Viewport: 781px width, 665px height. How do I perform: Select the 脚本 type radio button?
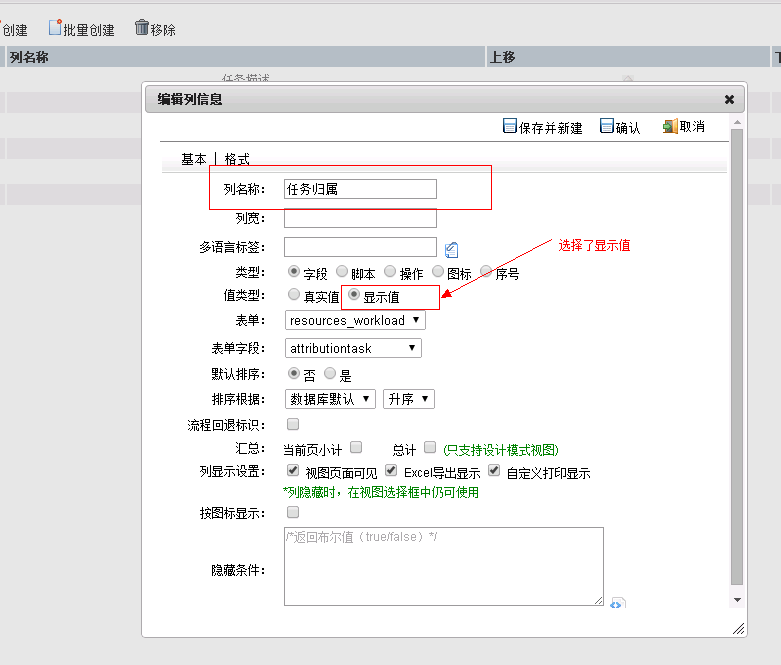tap(342, 271)
